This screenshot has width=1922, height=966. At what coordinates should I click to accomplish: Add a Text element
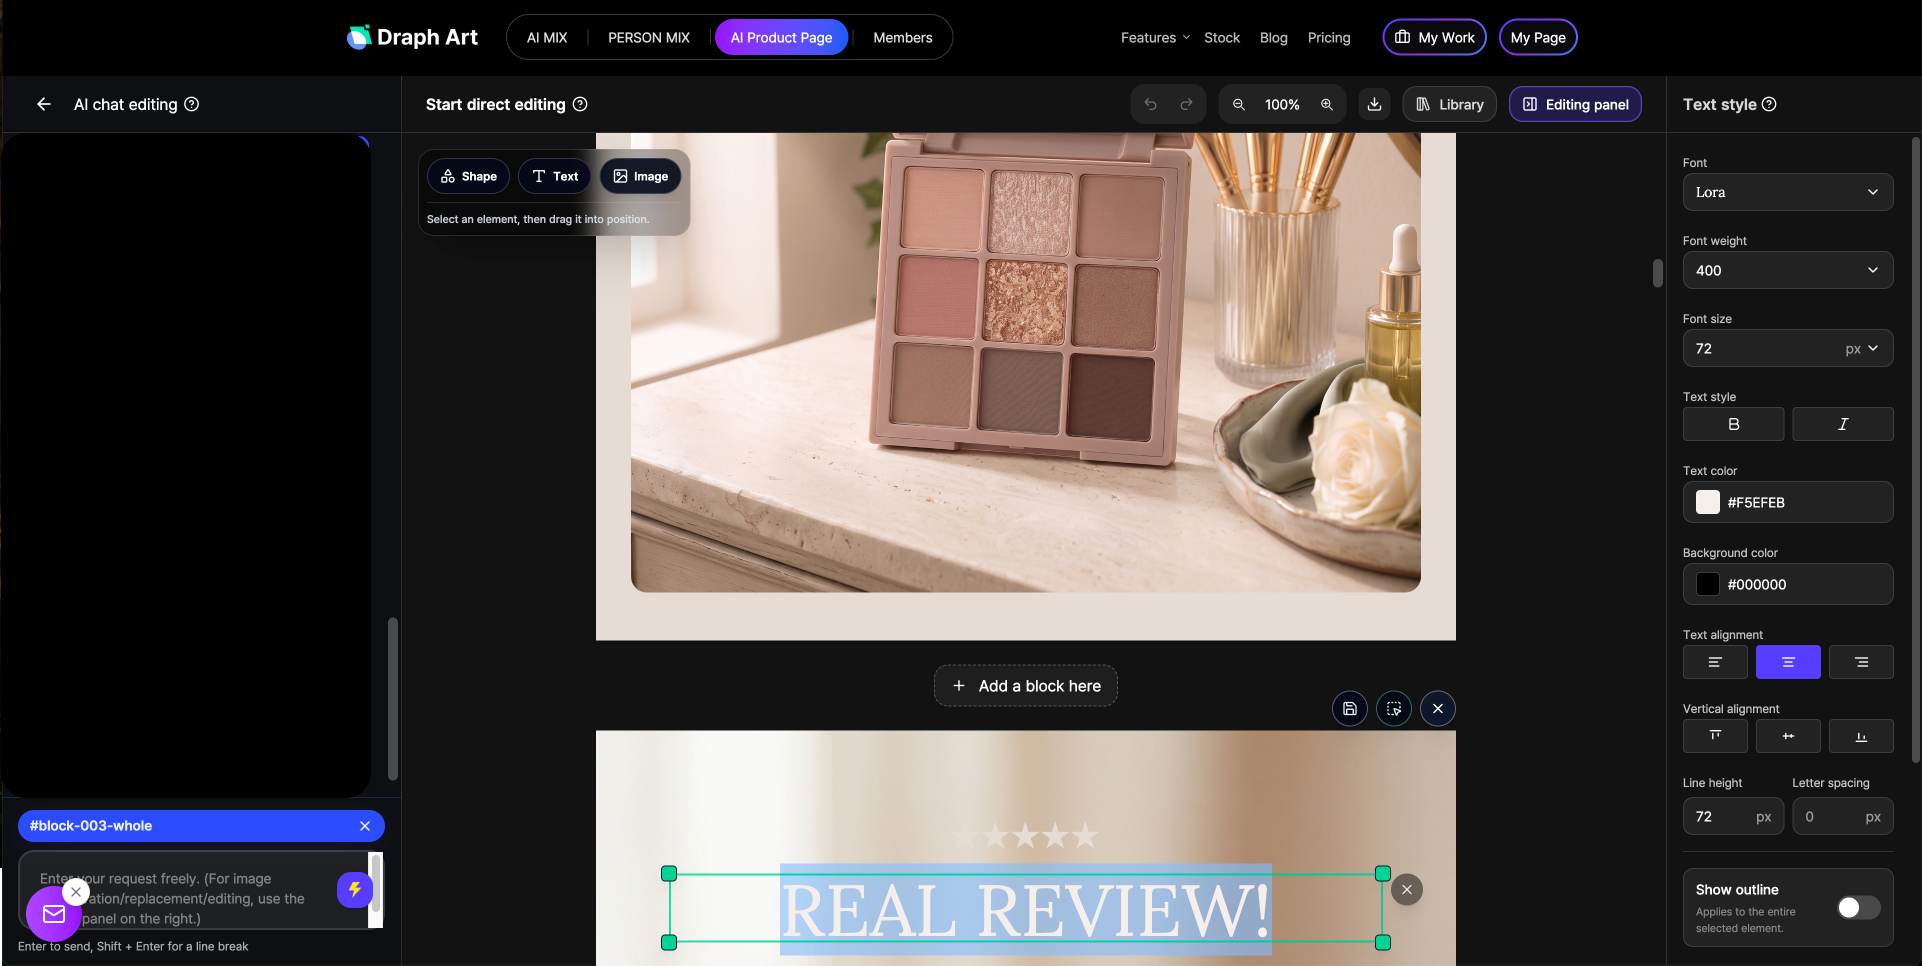[x=555, y=176]
